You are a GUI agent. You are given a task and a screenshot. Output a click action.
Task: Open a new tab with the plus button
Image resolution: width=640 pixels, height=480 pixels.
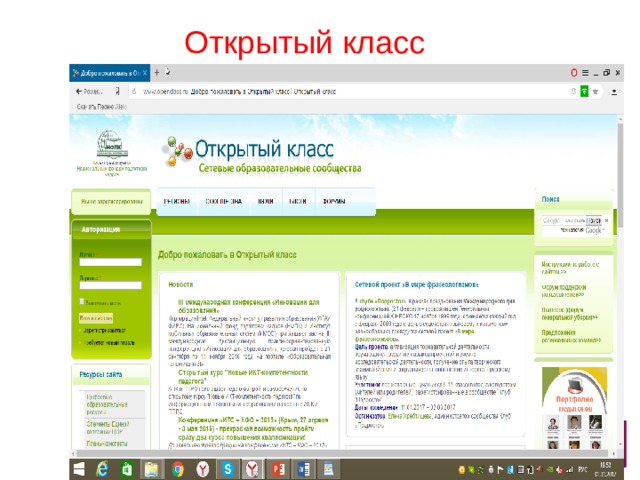pyautogui.click(x=157, y=73)
